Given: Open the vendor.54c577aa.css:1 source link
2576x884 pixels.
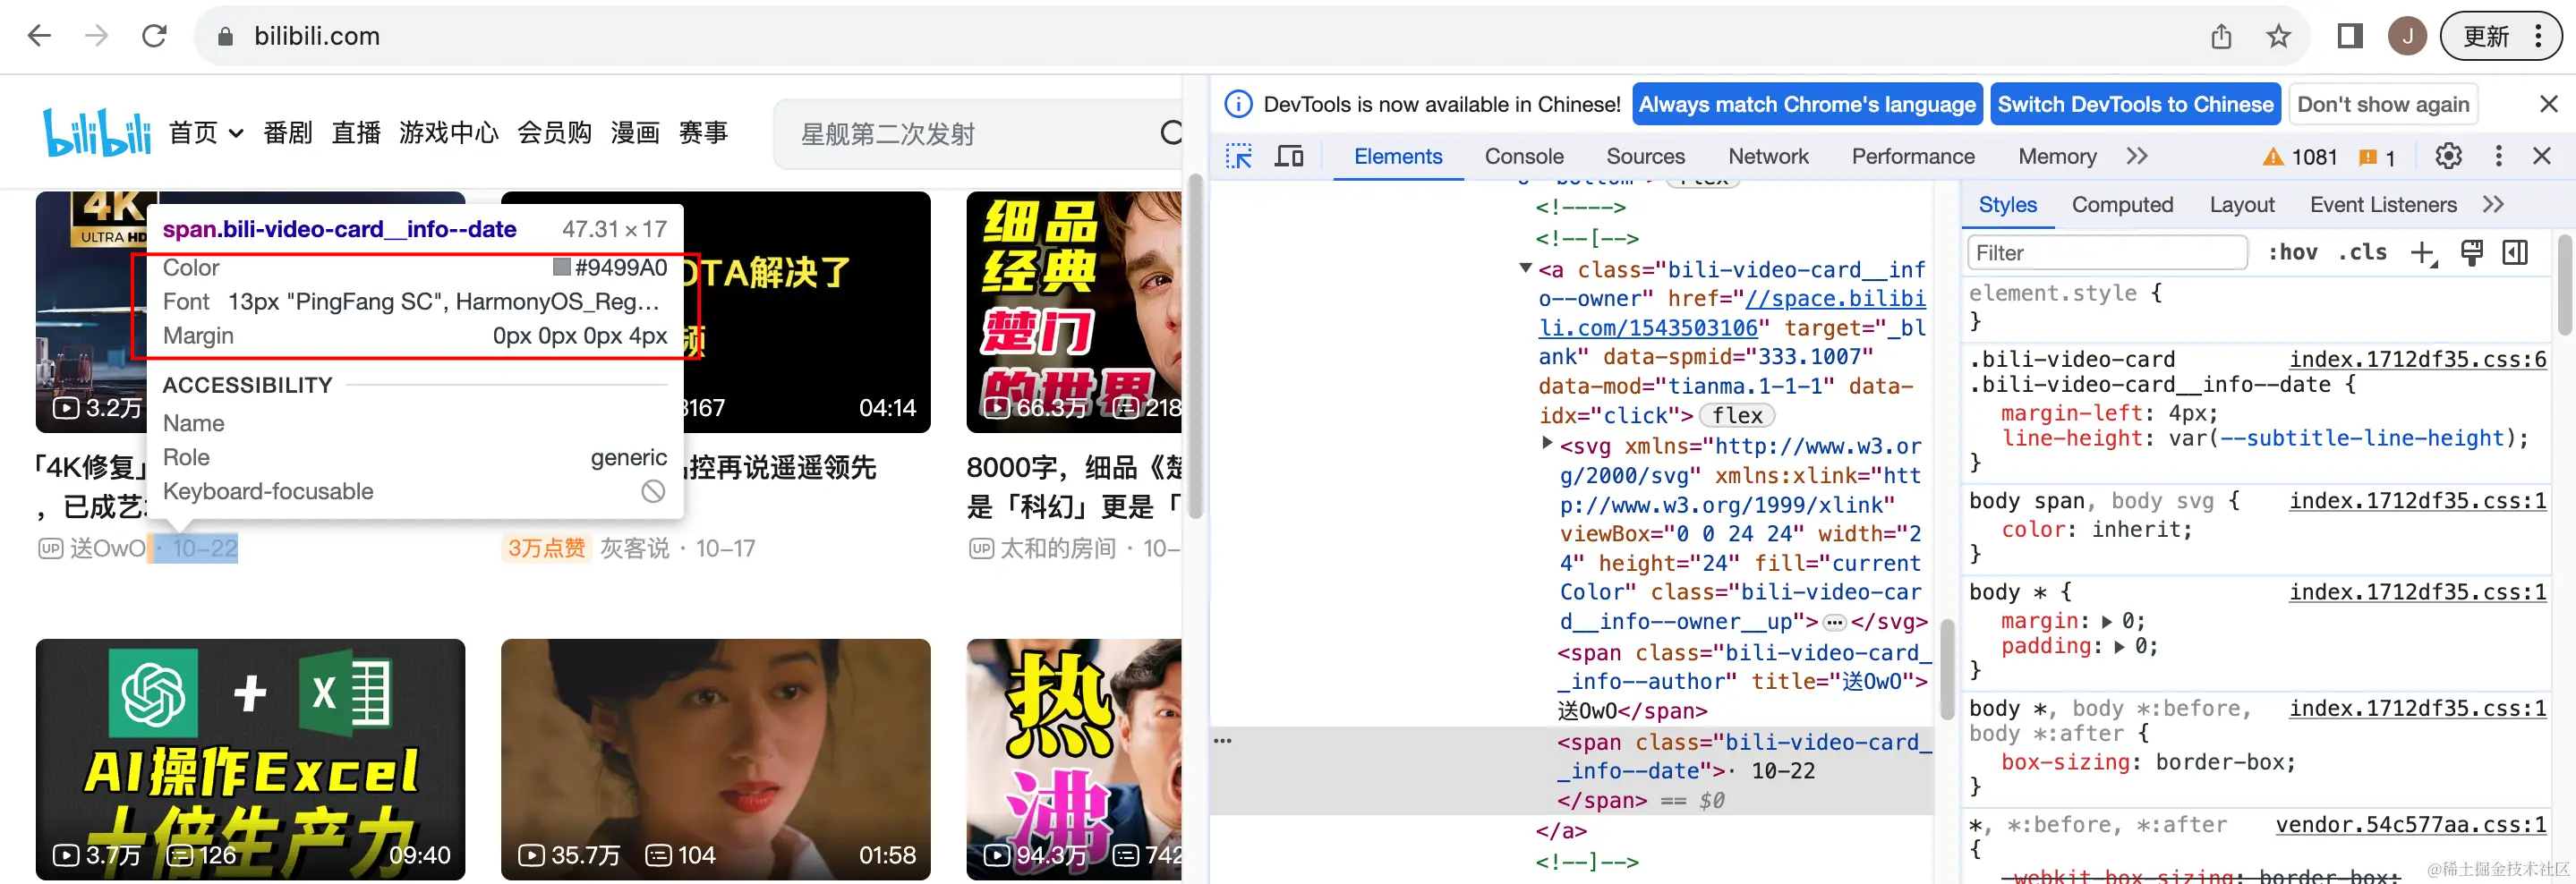Looking at the screenshot, I should (2410, 825).
